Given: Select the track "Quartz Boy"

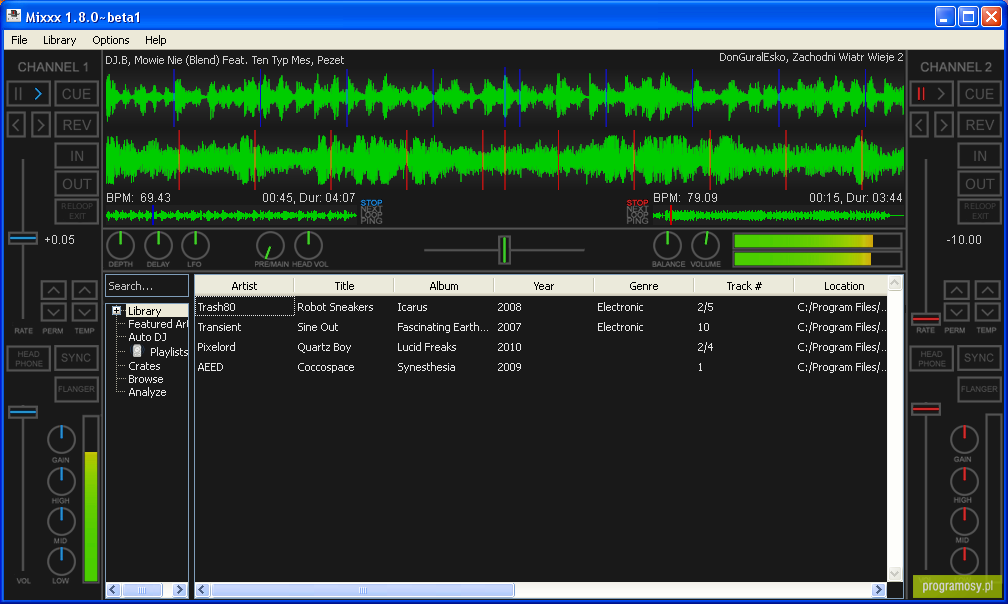Looking at the screenshot, I should (324, 347).
